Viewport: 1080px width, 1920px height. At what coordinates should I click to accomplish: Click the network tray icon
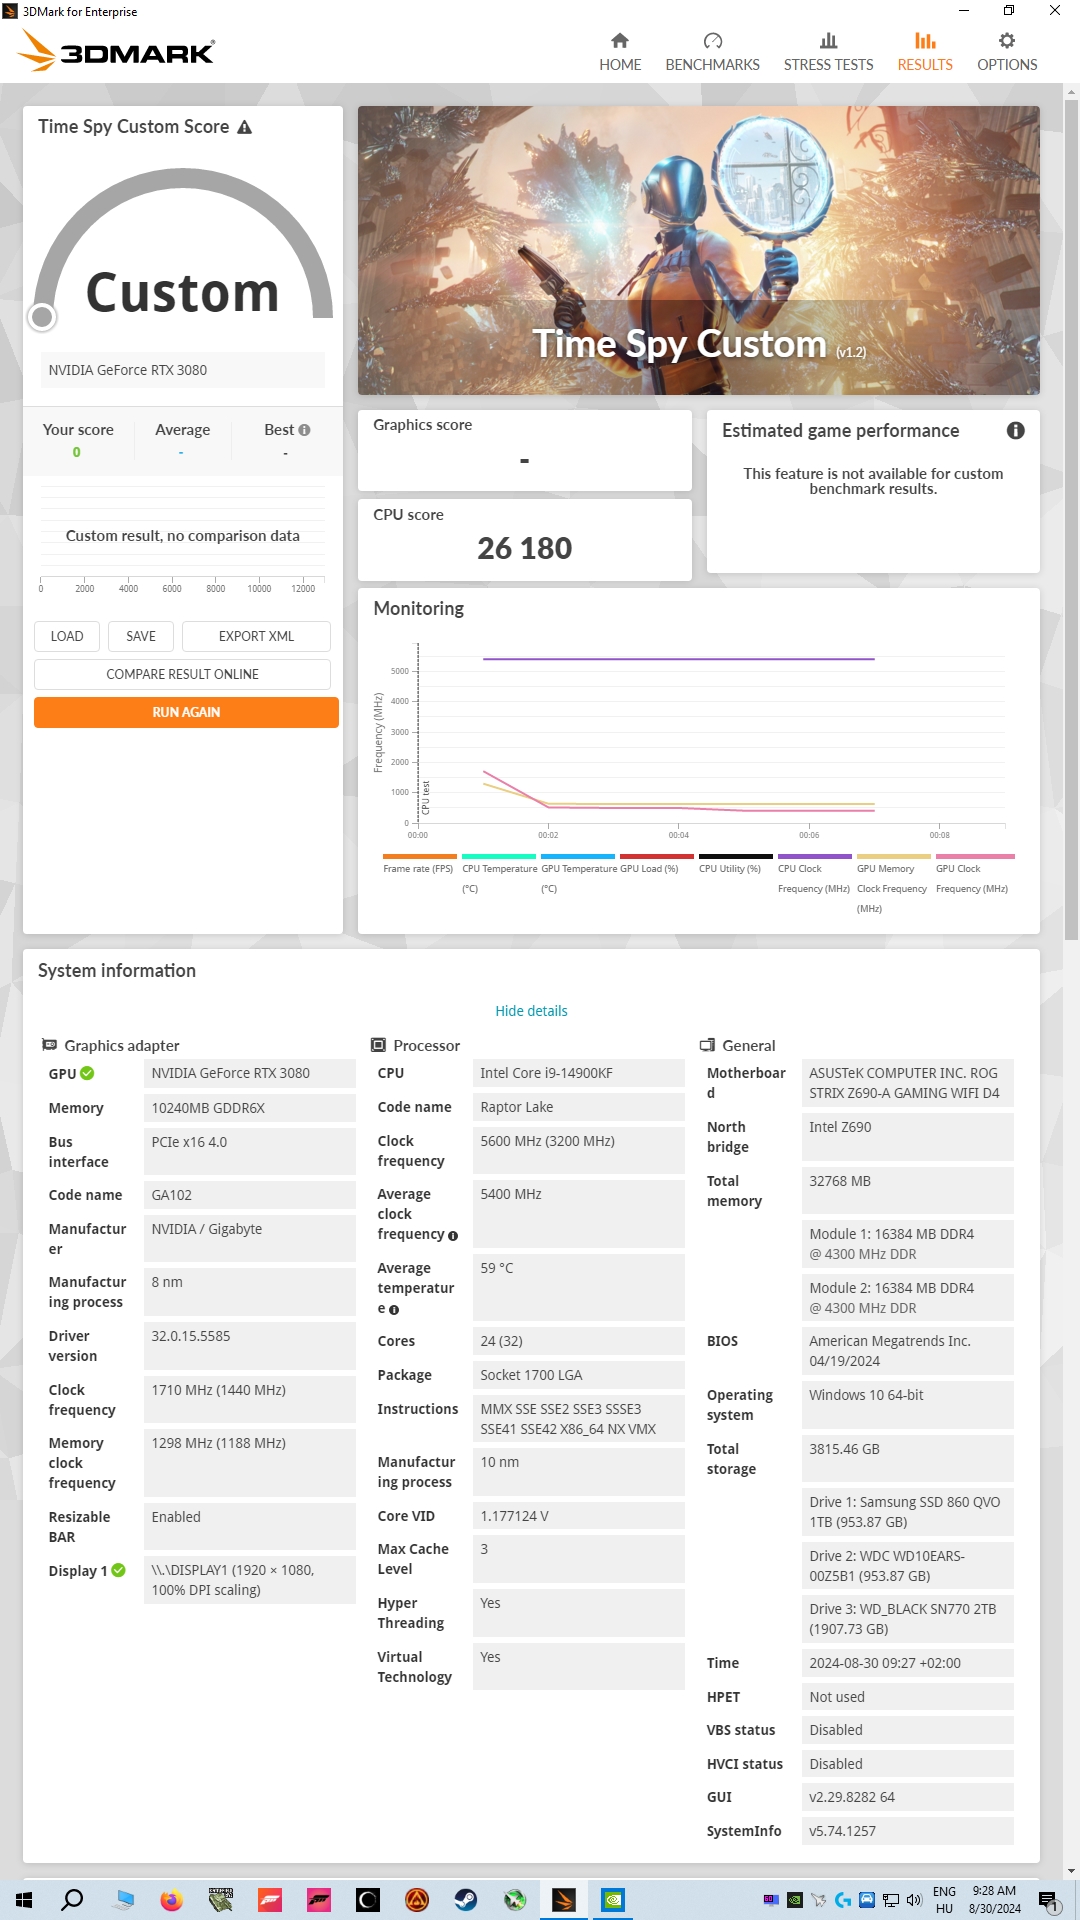tap(890, 1900)
